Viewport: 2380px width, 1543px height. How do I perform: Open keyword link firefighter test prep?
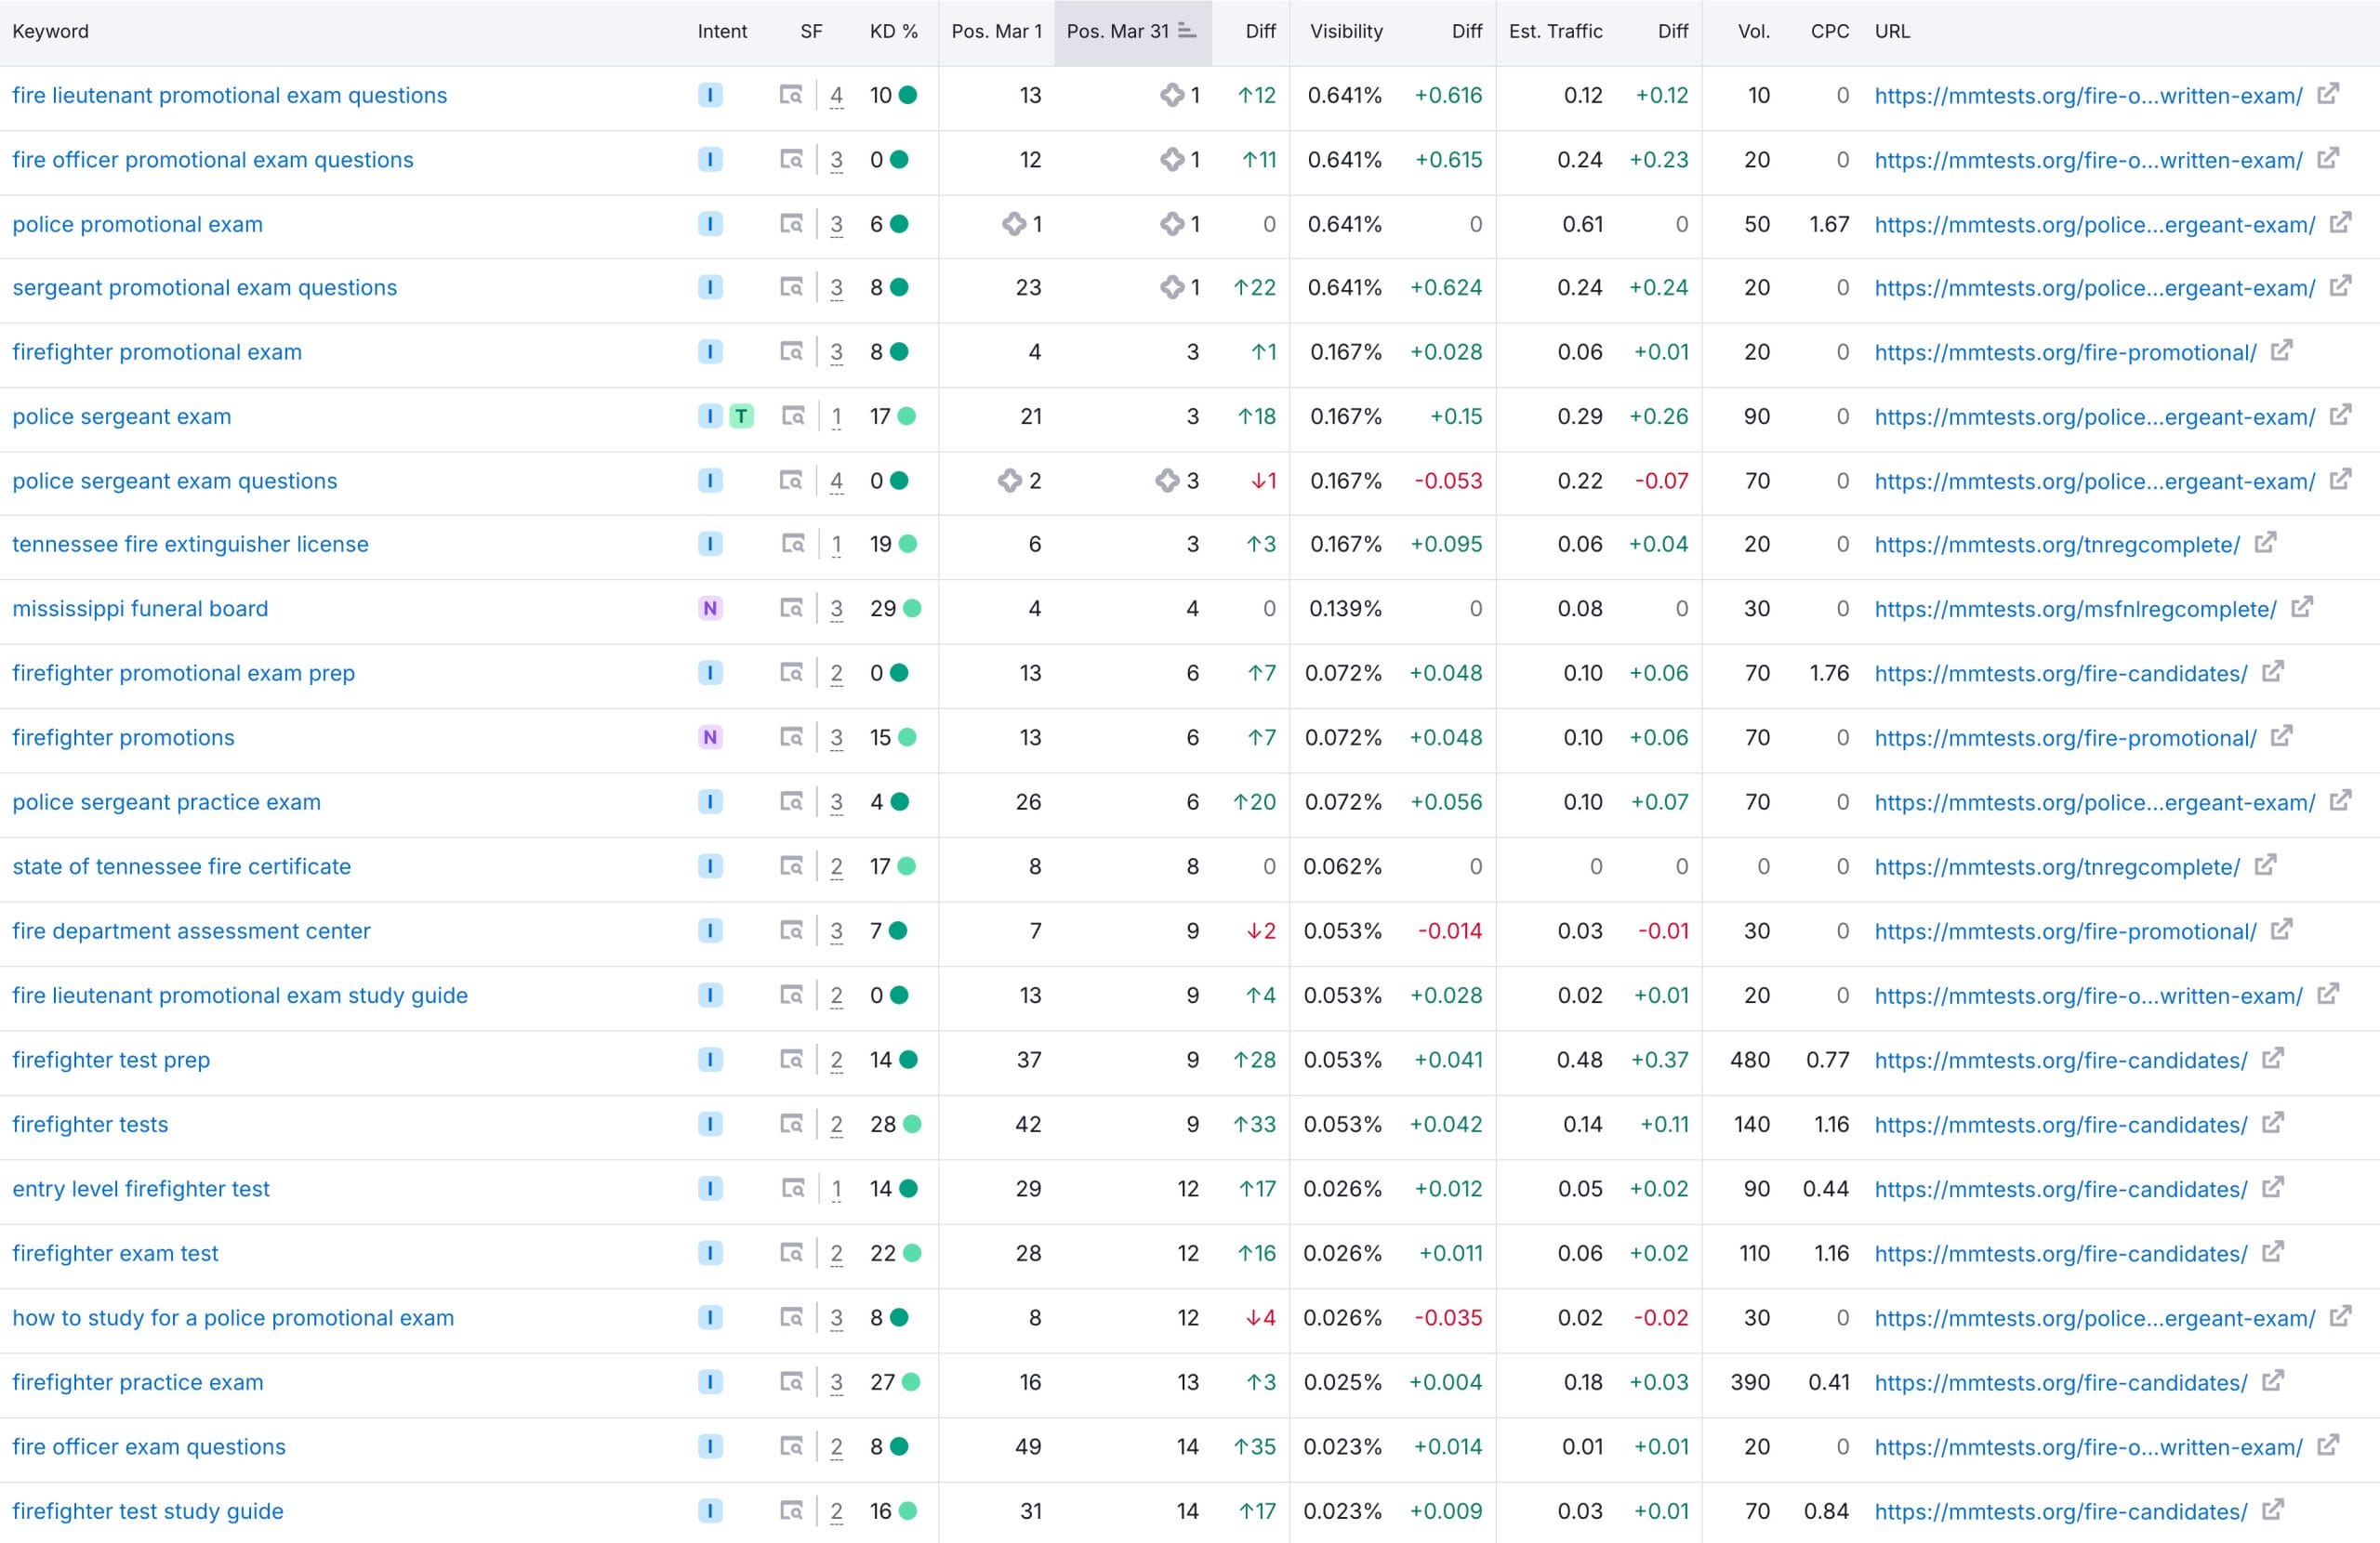coord(111,1060)
